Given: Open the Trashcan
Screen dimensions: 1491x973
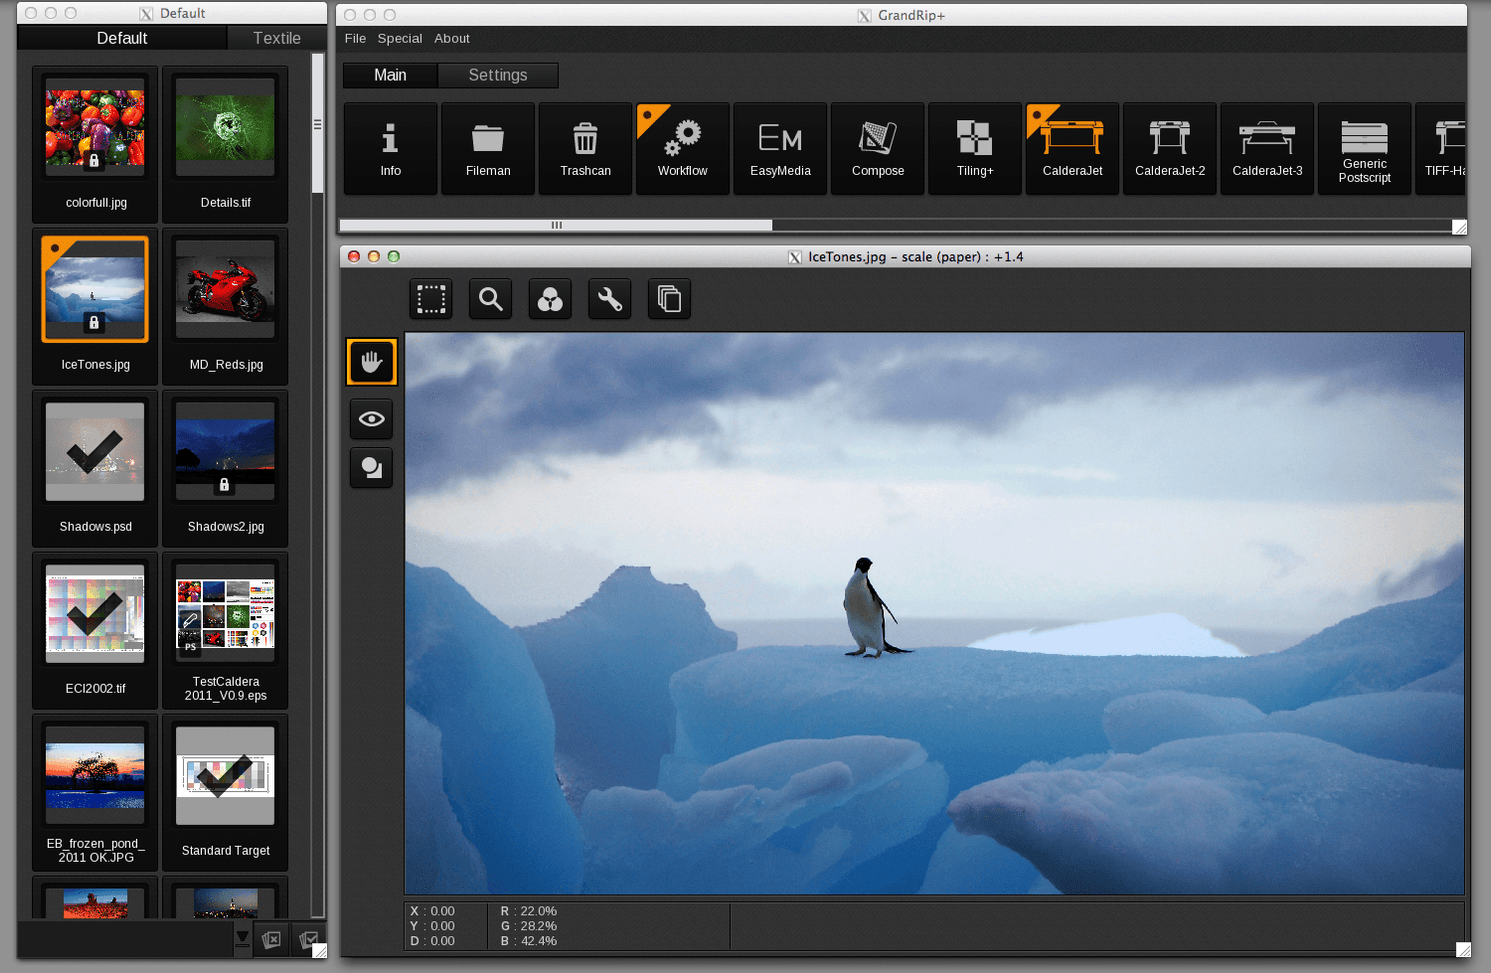Looking at the screenshot, I should 585,148.
